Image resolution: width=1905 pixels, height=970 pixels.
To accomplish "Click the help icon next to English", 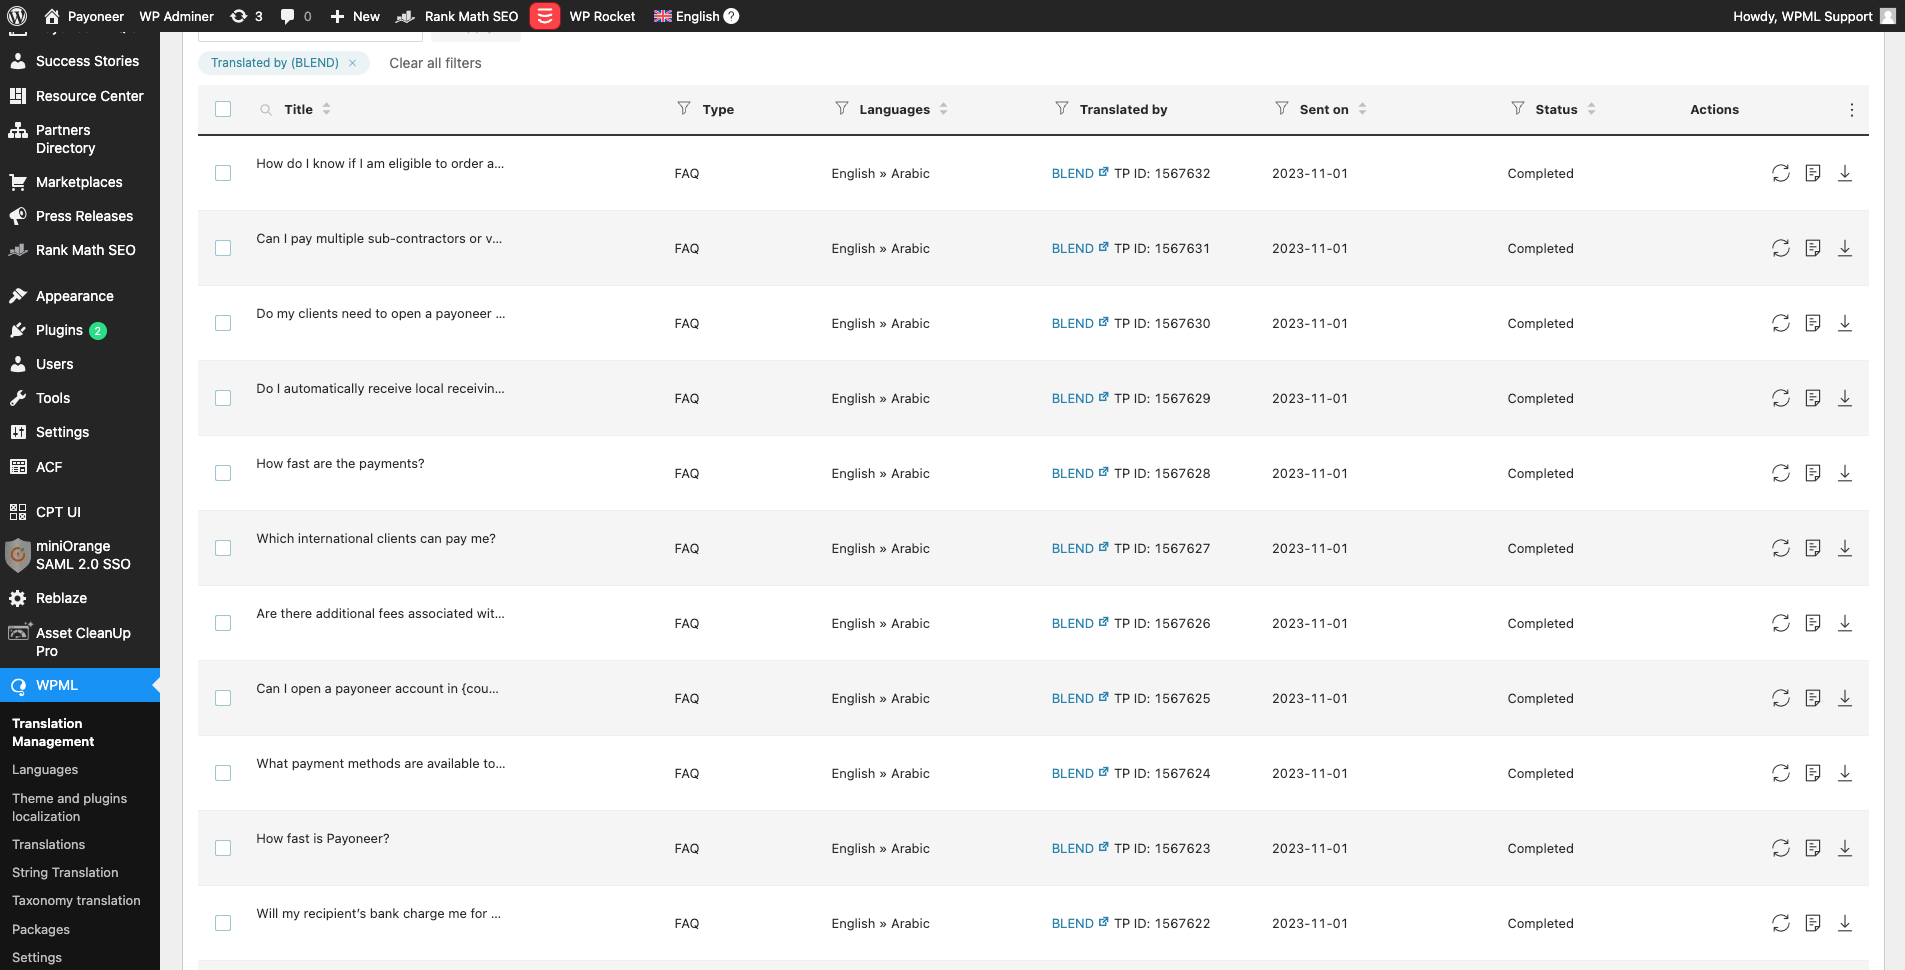I will coord(732,16).
